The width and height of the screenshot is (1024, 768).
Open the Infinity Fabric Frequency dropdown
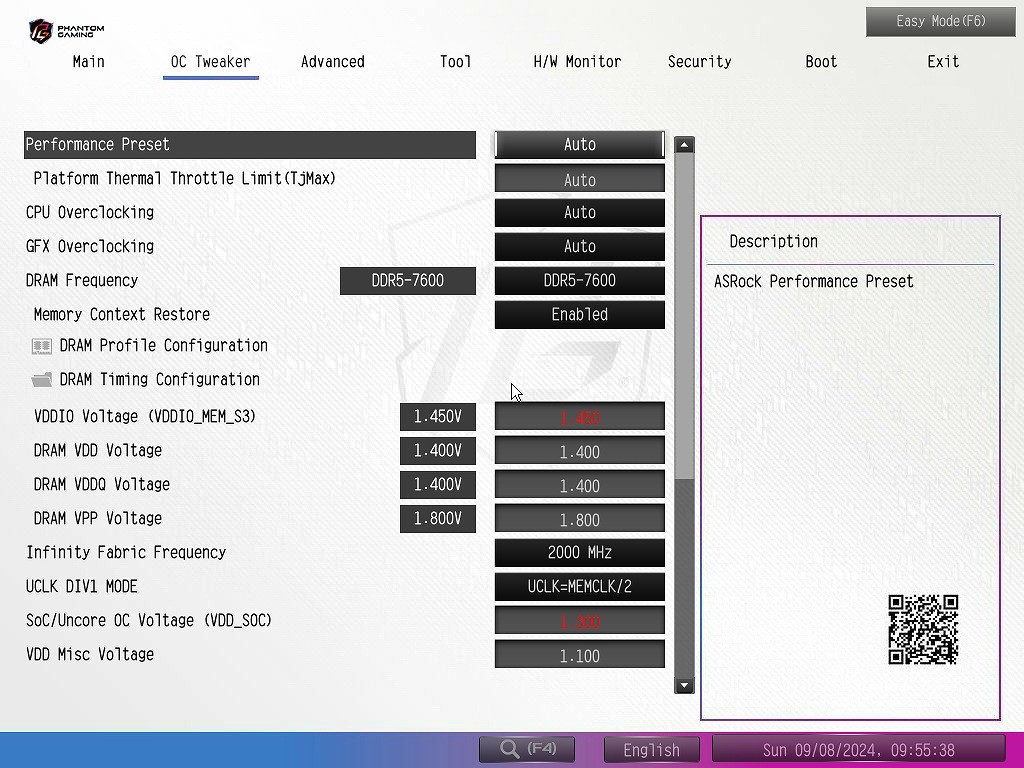579,552
